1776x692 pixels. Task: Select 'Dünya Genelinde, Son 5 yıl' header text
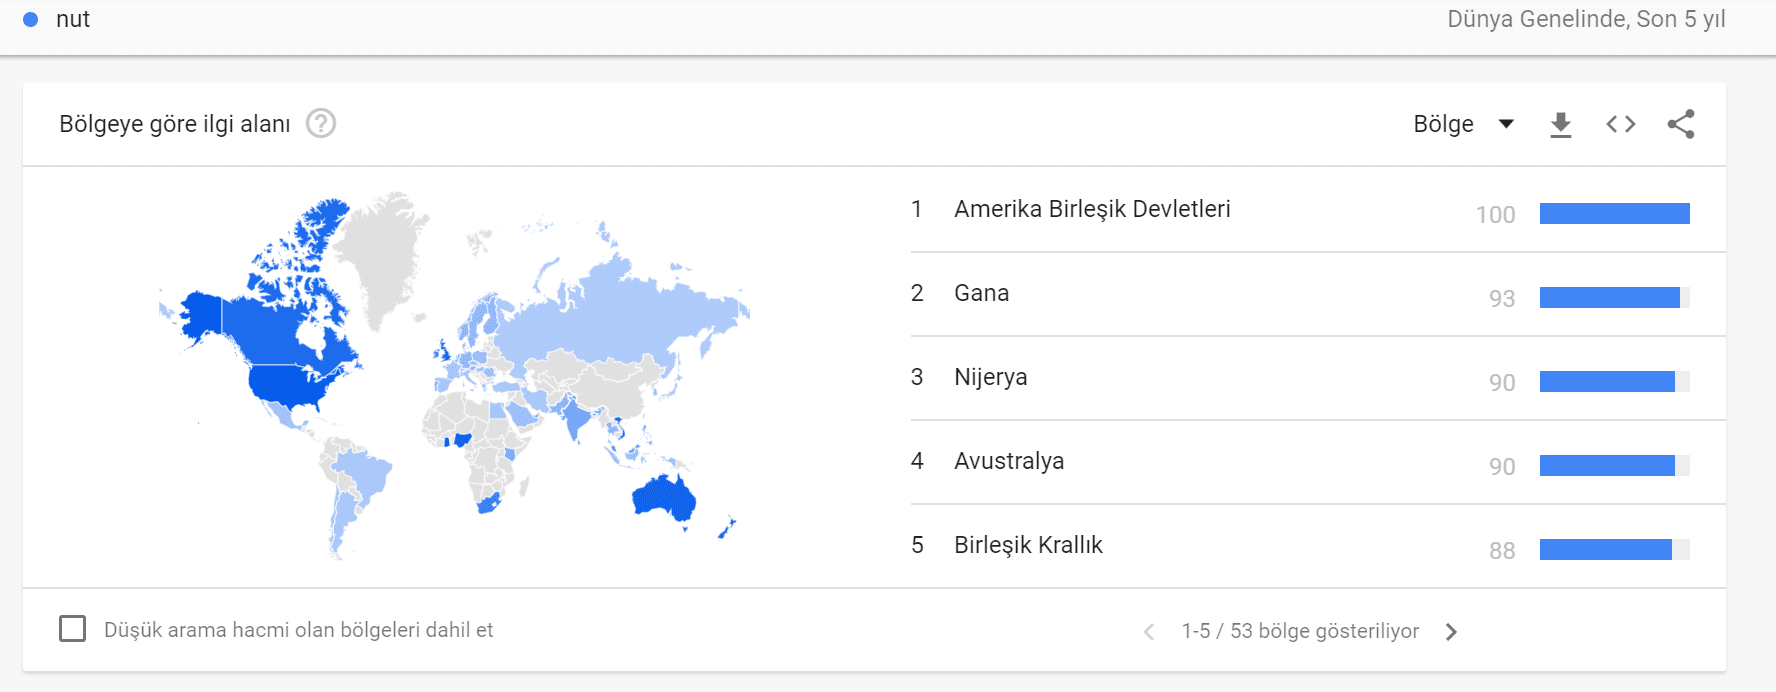tap(1585, 17)
